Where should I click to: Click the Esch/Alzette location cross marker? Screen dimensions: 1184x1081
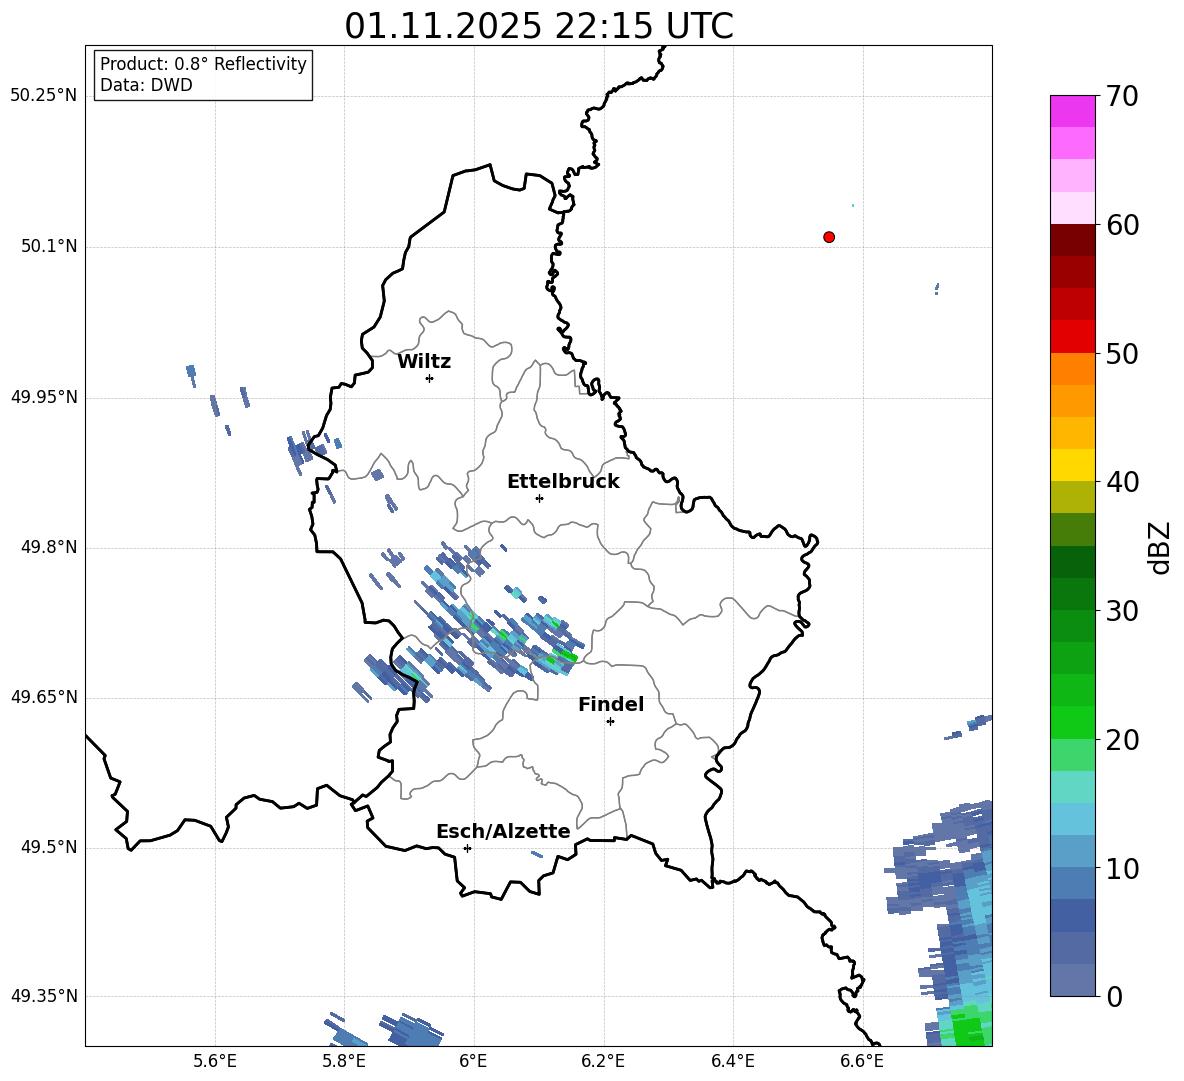(x=467, y=848)
